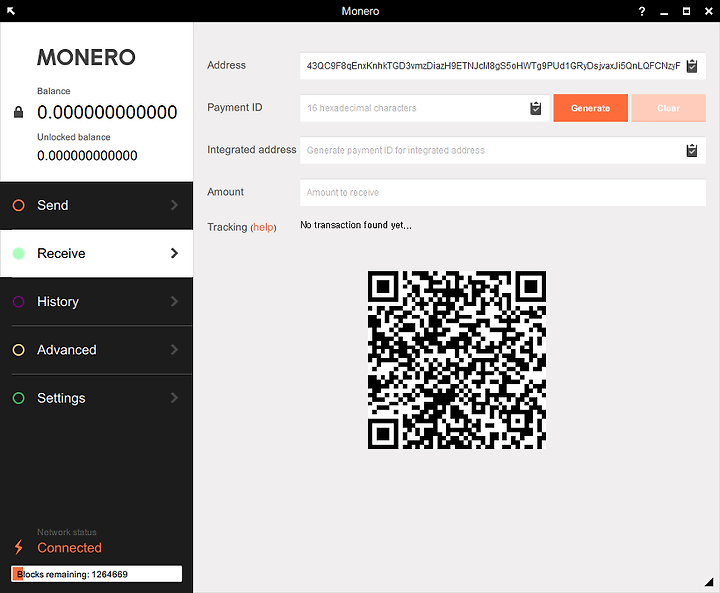Click the lightning bolt network status icon

pyautogui.click(x=18, y=547)
